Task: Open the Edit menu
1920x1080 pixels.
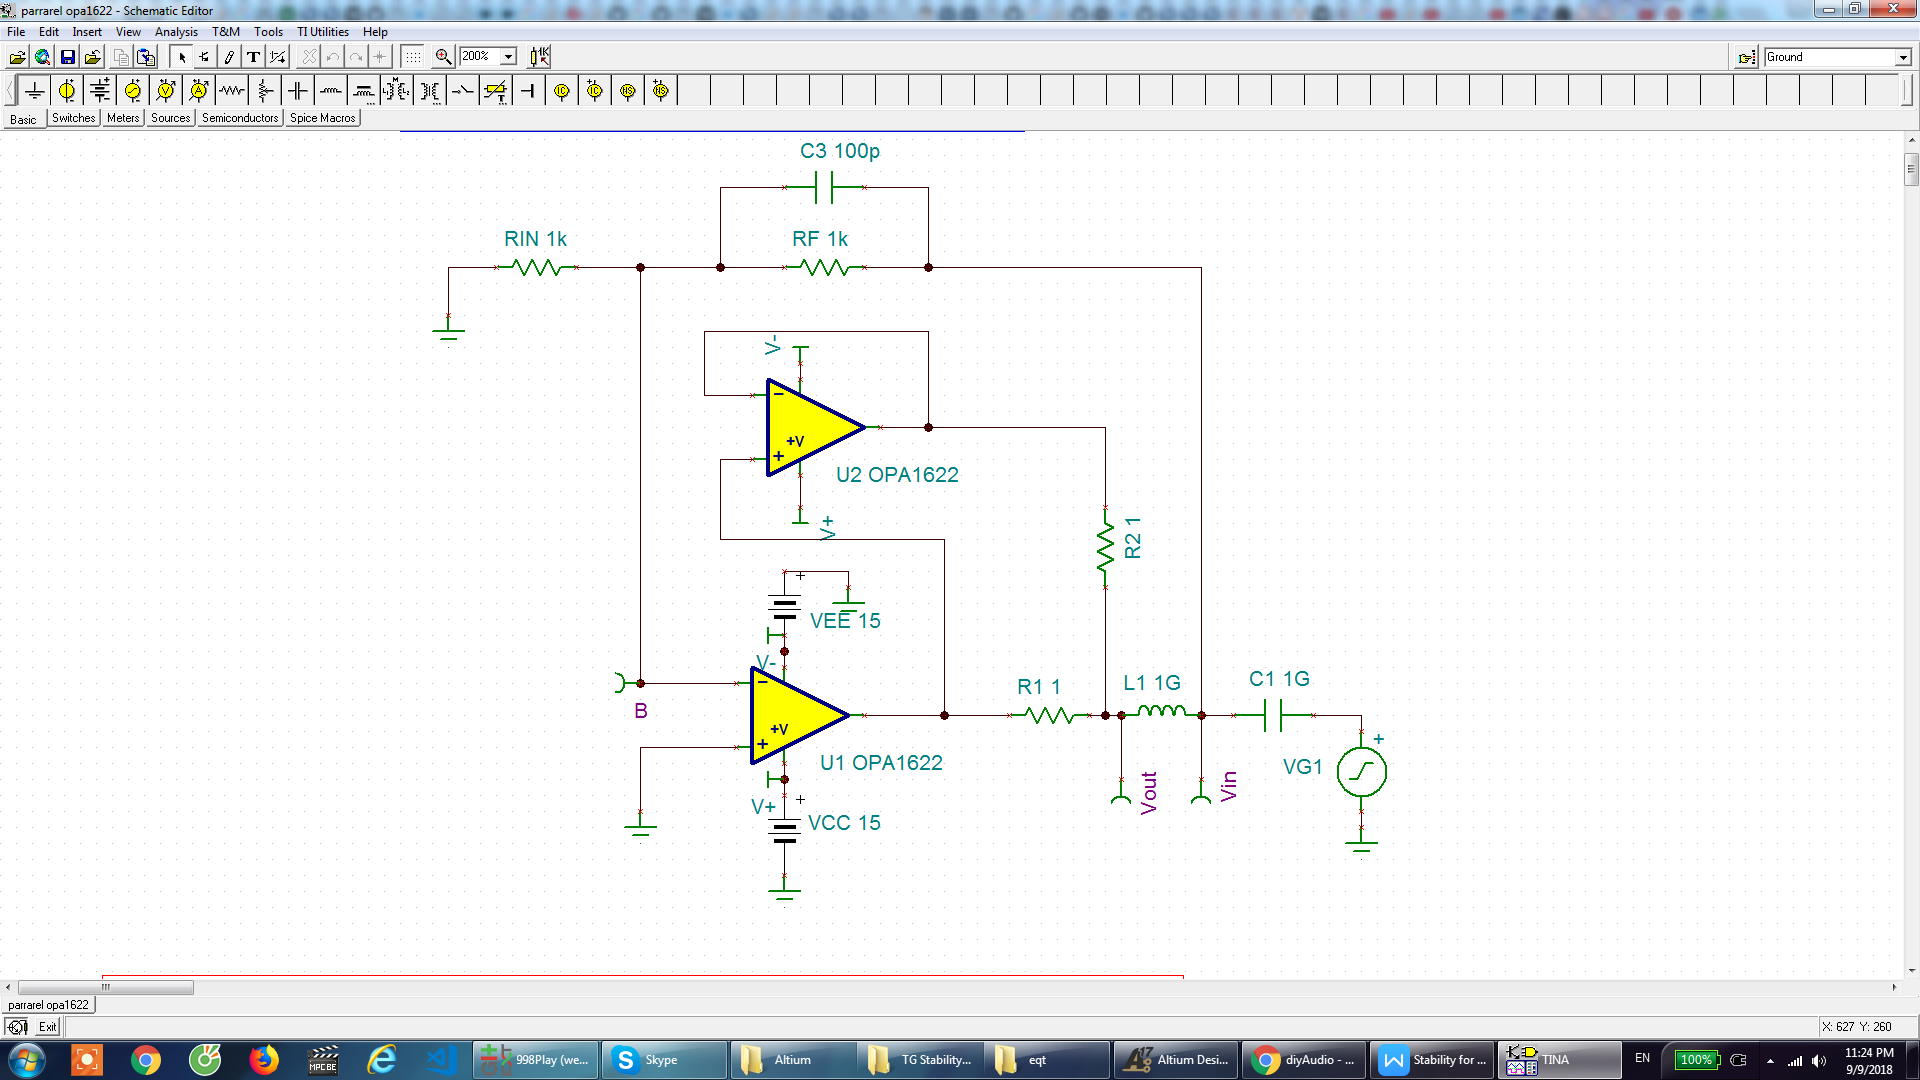Action: 49,32
